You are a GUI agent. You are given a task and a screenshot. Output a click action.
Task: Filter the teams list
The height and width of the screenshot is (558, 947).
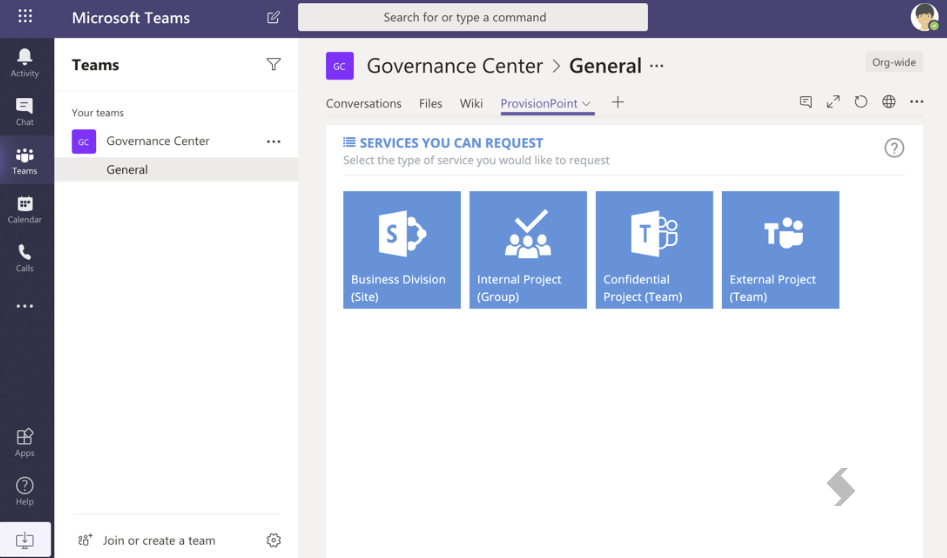point(274,64)
